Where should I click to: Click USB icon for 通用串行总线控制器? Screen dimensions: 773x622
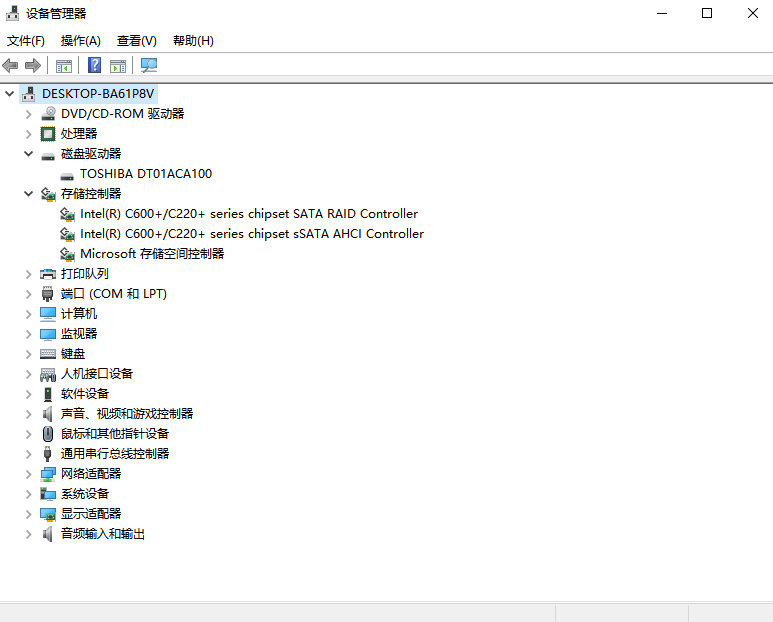click(47, 454)
